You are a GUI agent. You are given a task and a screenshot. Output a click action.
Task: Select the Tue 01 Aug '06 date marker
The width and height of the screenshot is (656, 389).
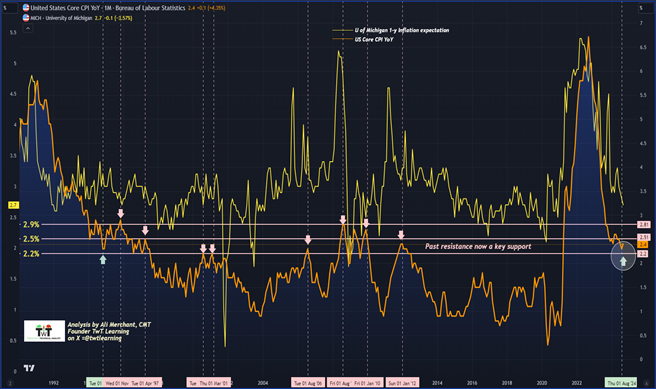(x=308, y=383)
